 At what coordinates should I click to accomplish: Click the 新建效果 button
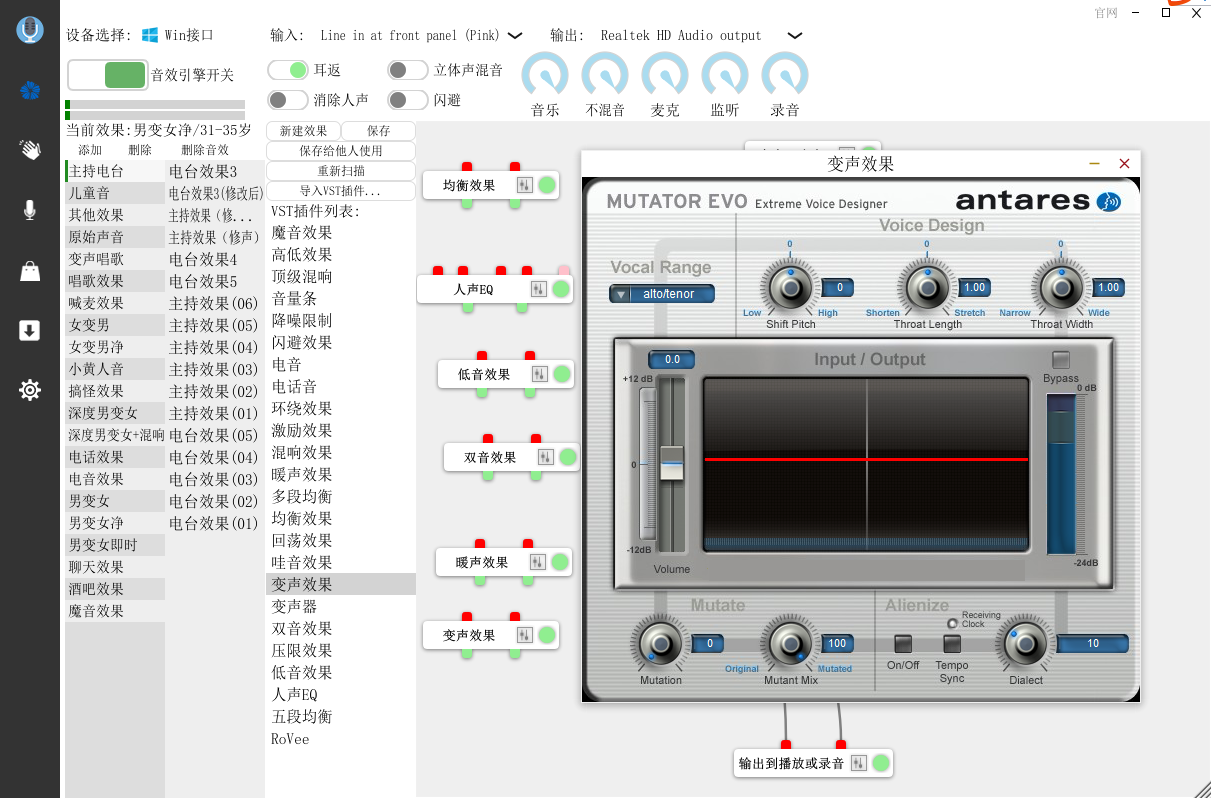(x=304, y=131)
